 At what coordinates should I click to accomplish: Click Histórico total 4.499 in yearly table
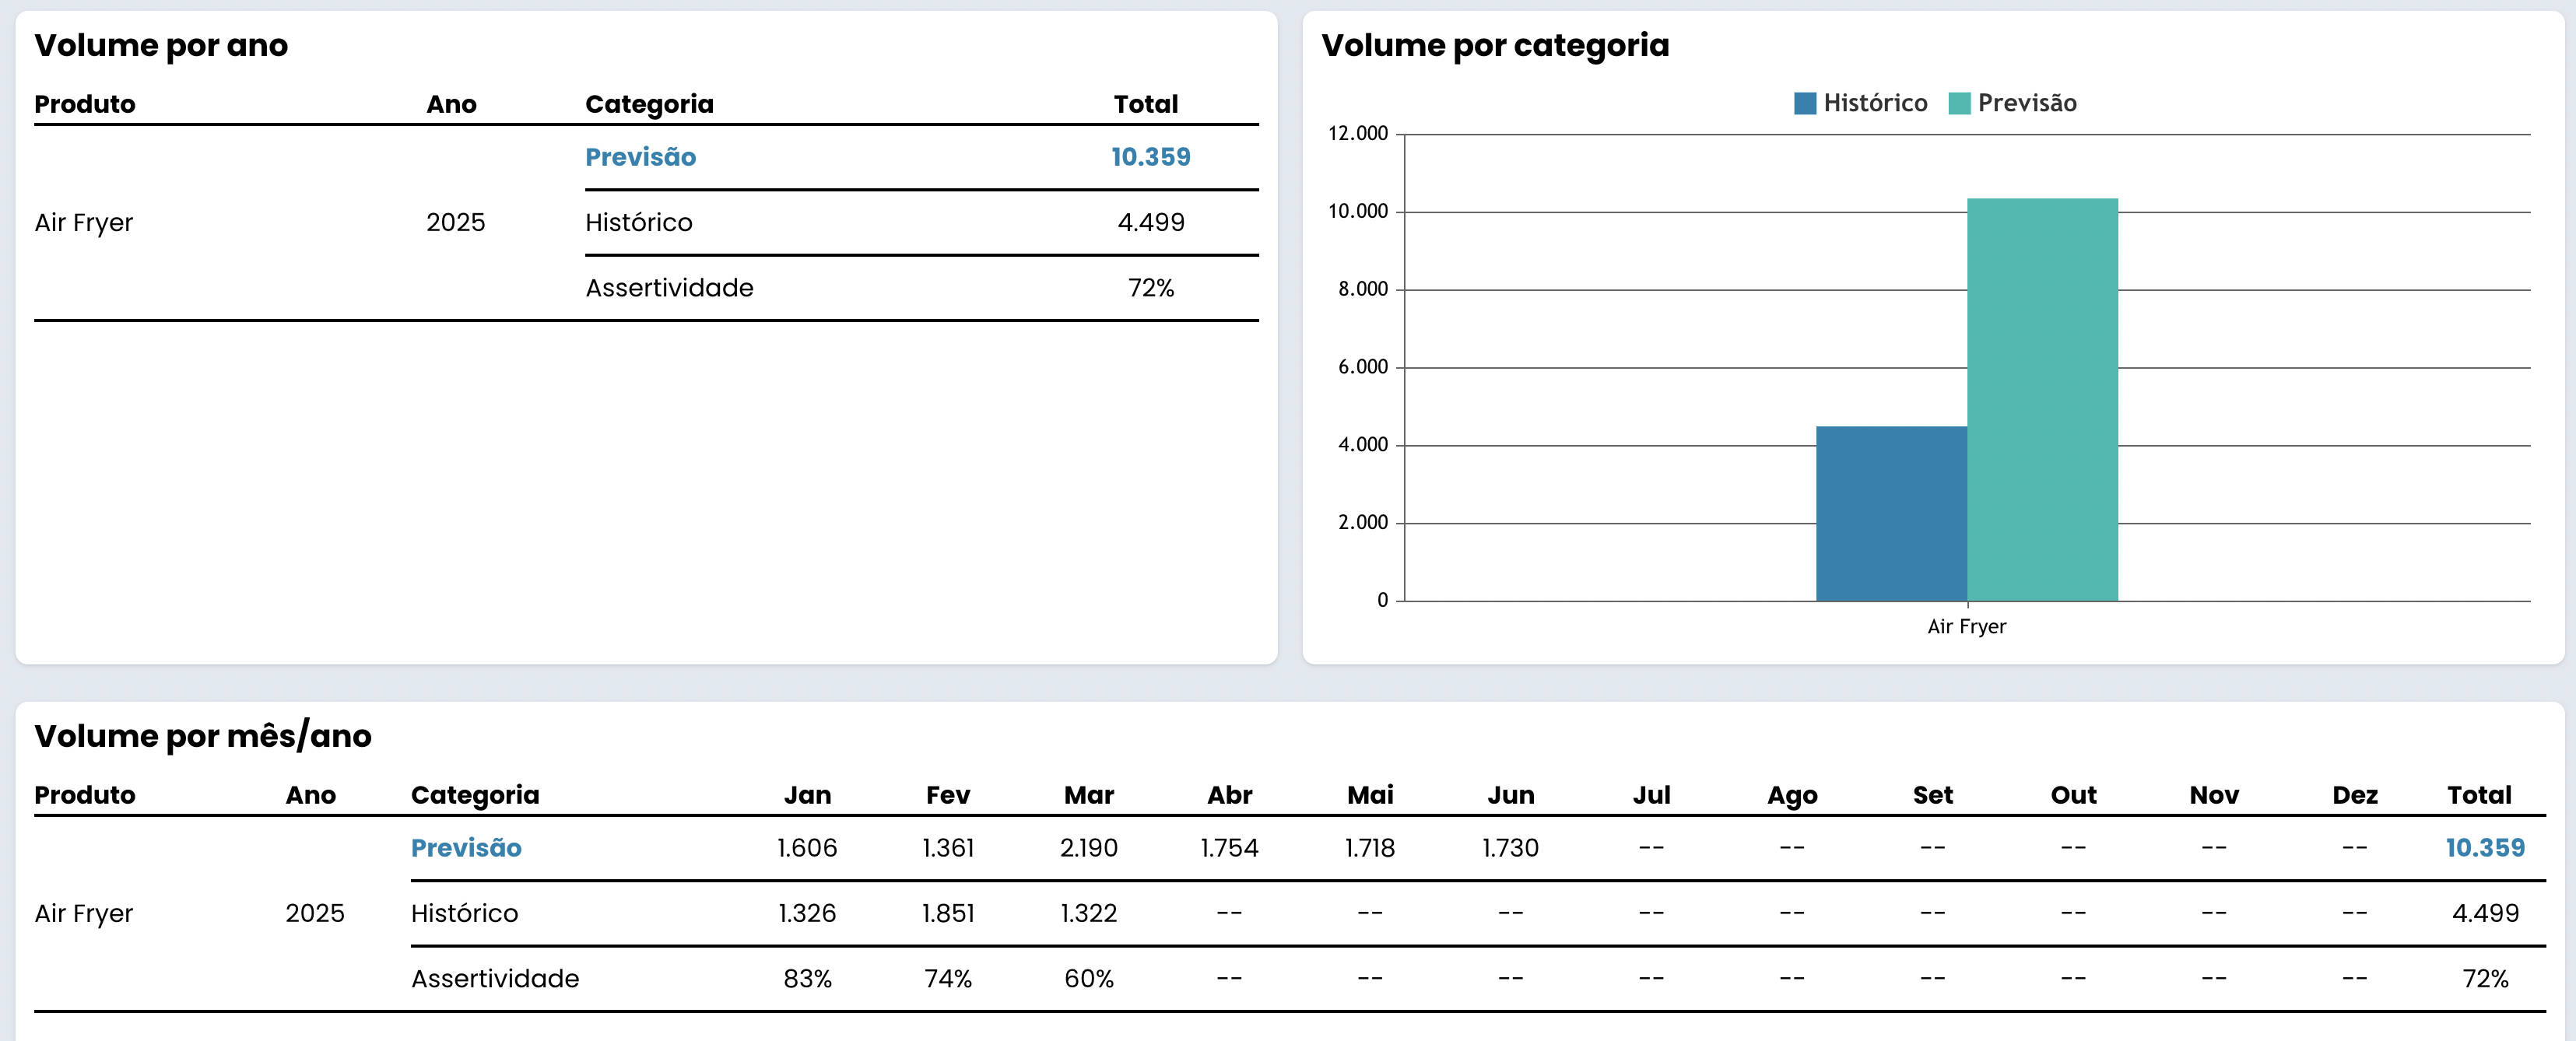pos(1151,222)
